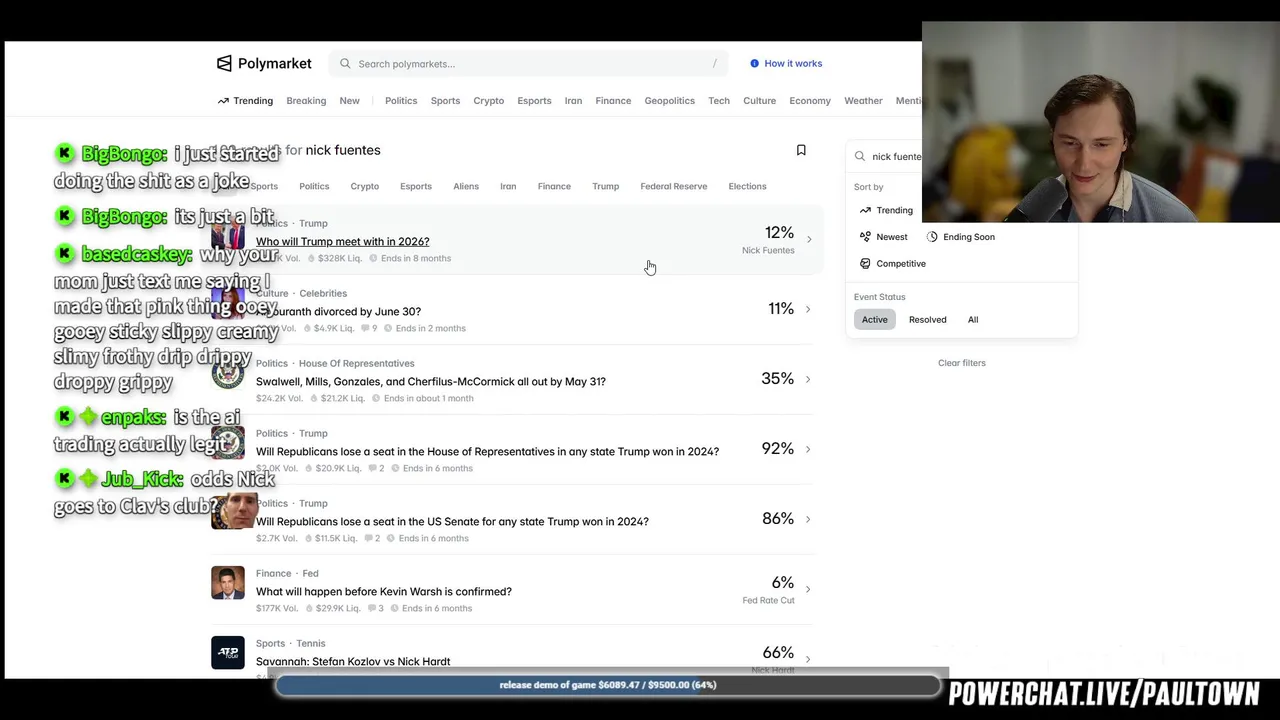The width and height of the screenshot is (1280, 720).
Task: Expand Republicans lose US Senate seat market
Action: [808, 519]
